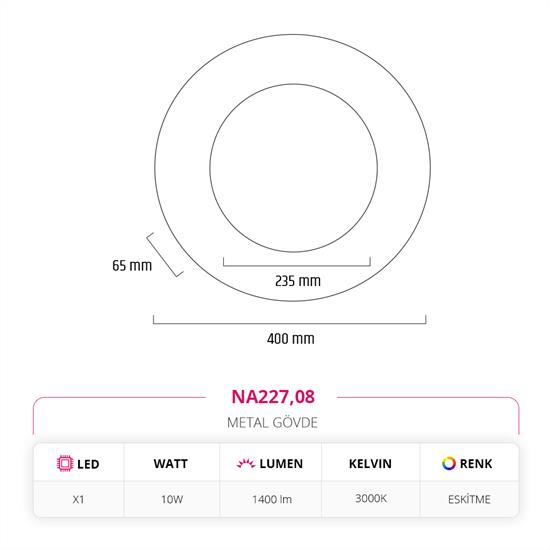Click the 235 mm dimension label

pos(297,281)
